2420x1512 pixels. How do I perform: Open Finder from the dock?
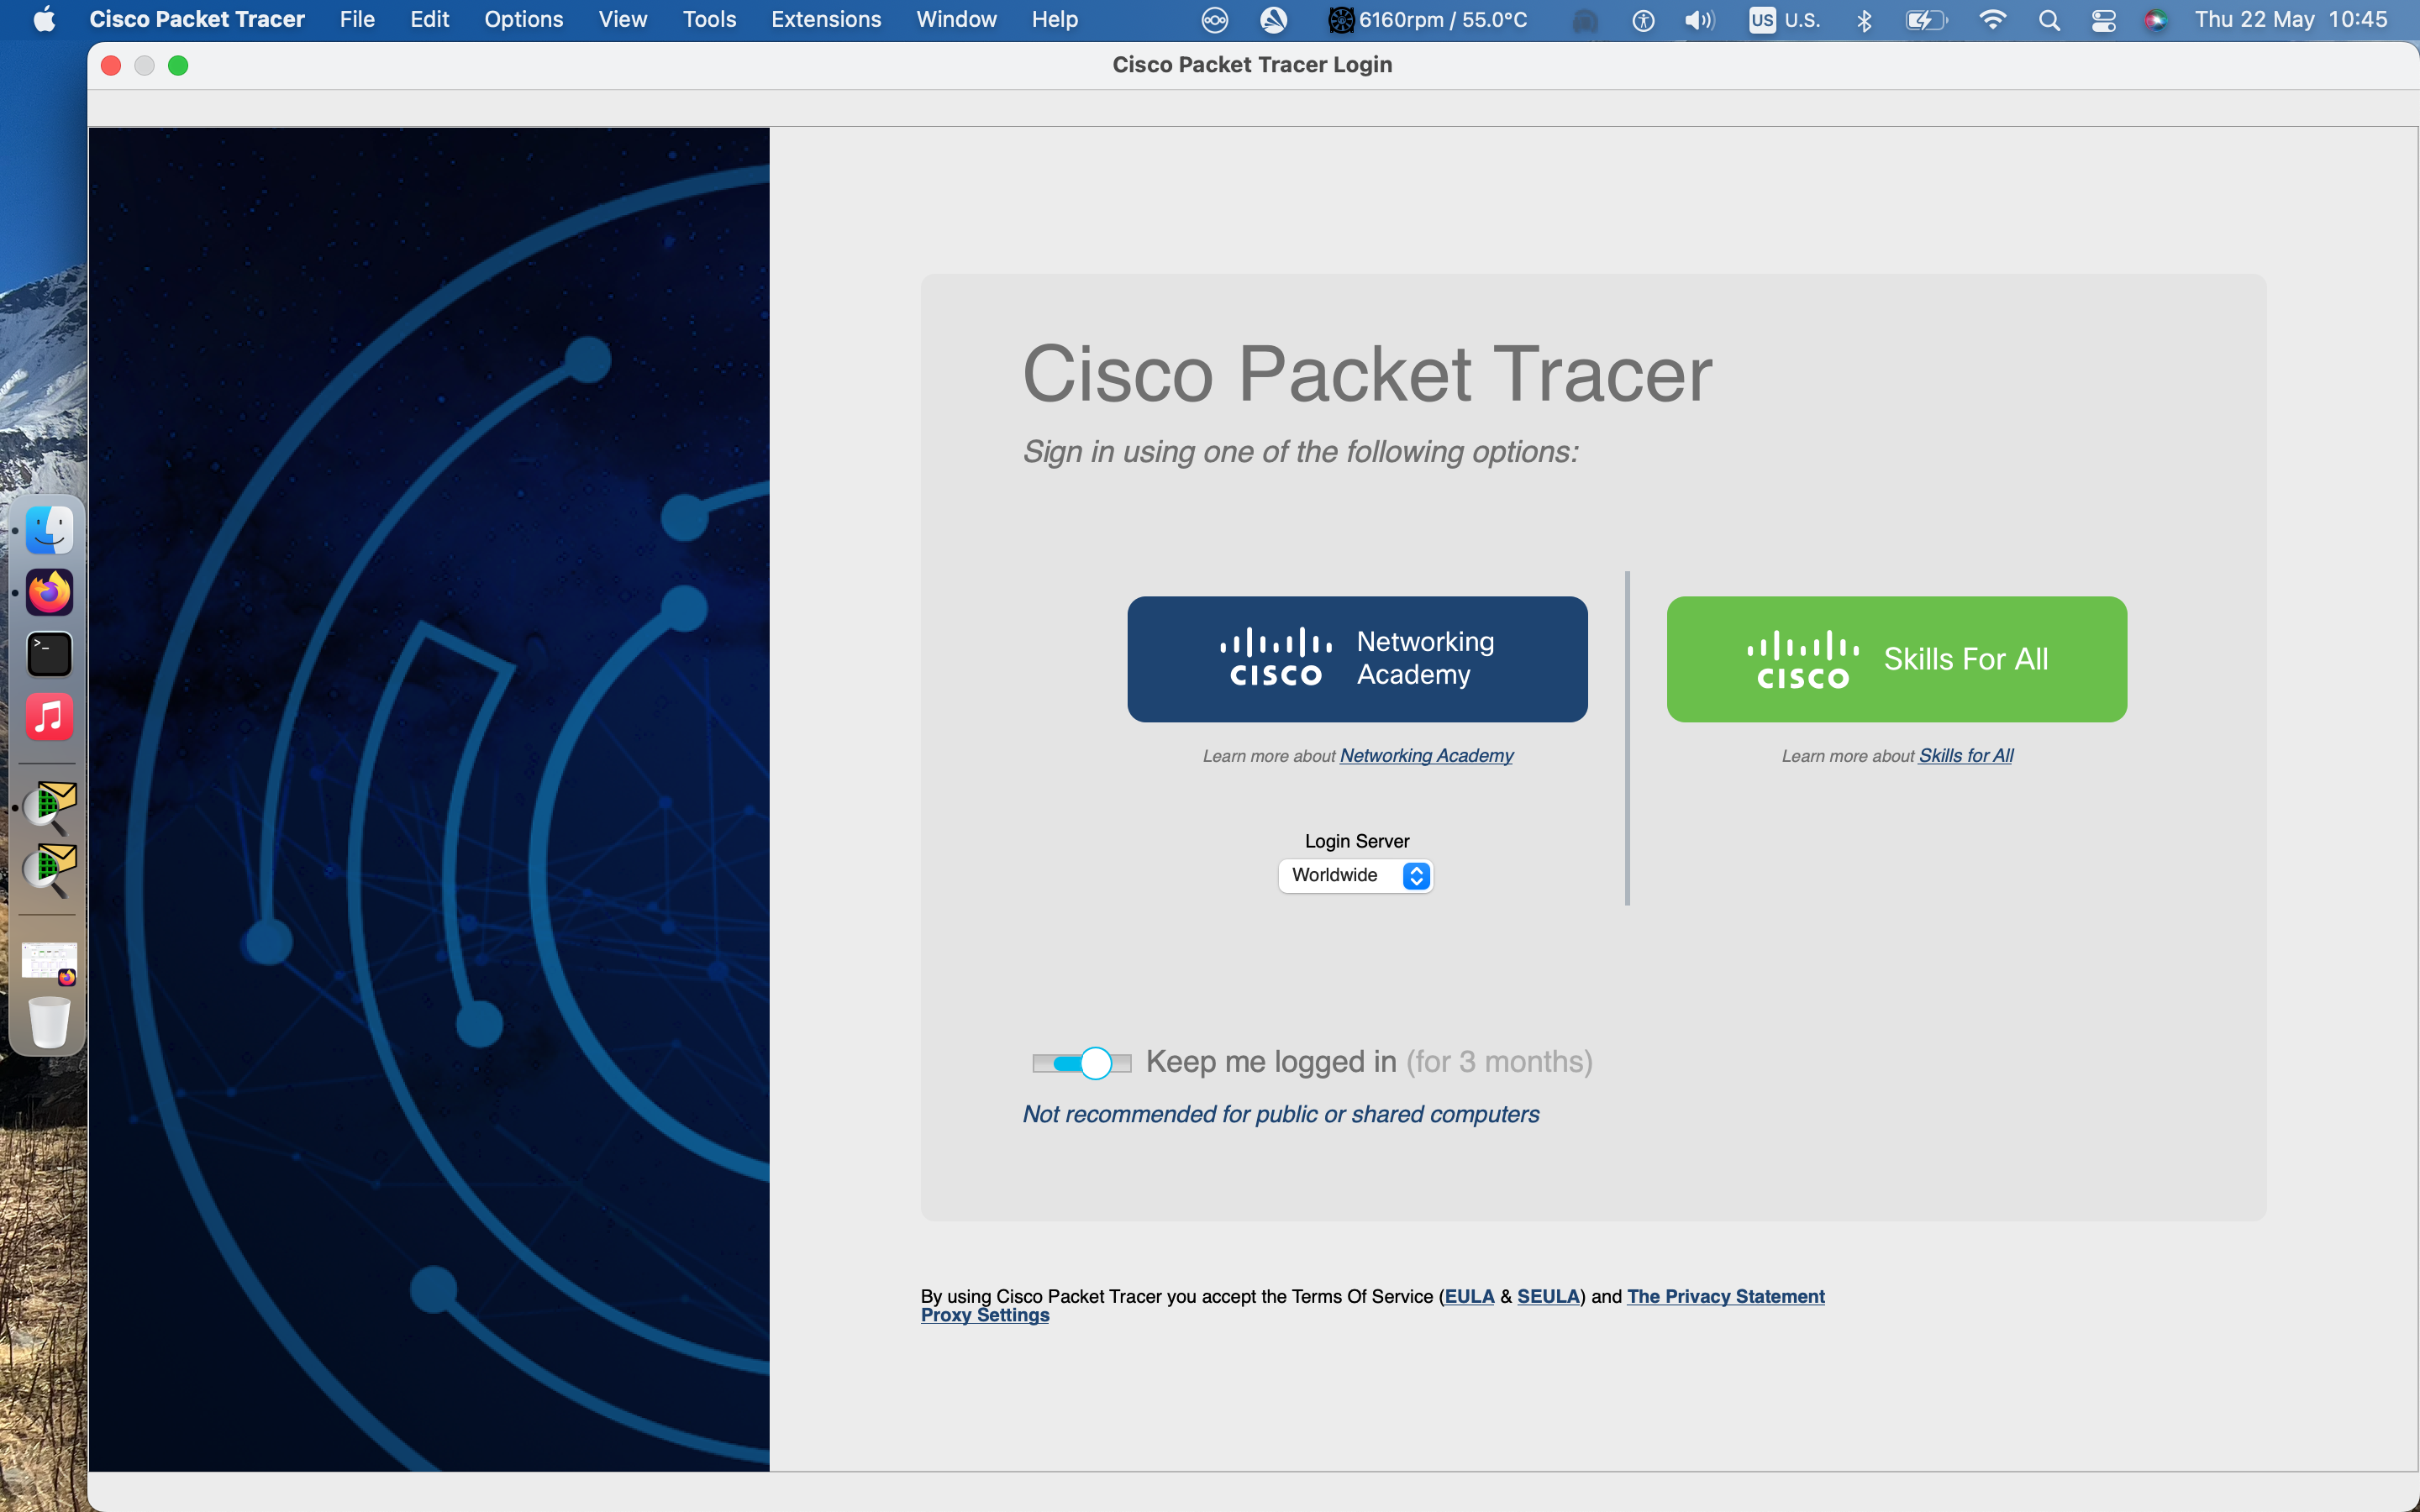pos(49,530)
